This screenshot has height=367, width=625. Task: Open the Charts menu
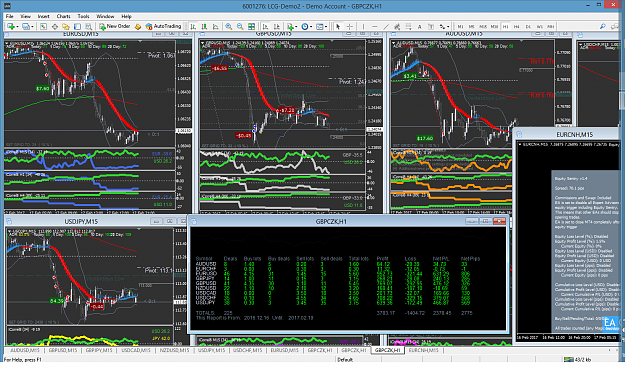coord(63,16)
